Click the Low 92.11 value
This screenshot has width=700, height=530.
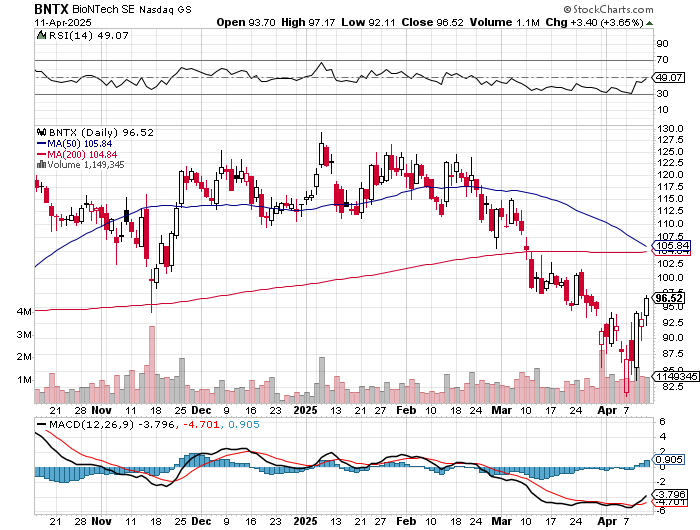click(x=368, y=22)
